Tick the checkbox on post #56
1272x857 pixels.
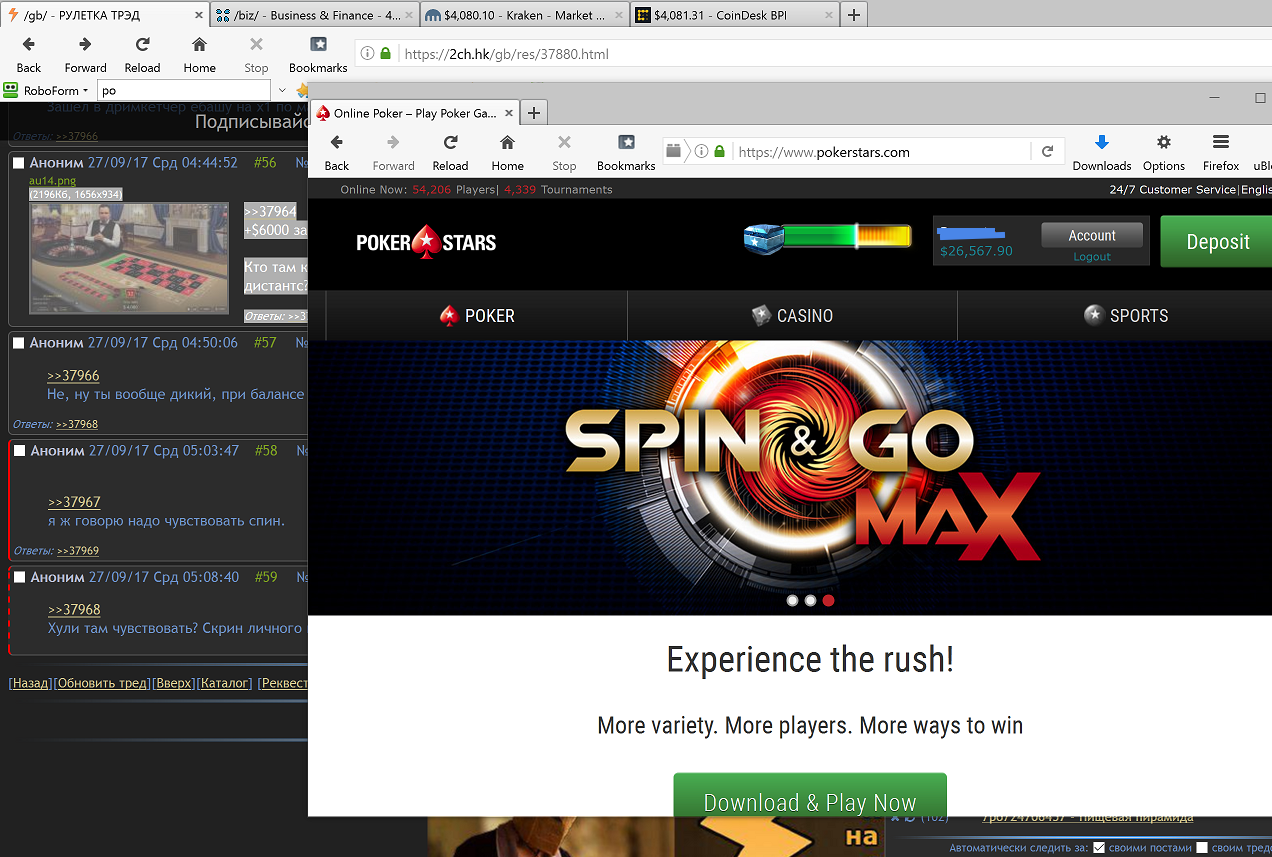pos(17,163)
